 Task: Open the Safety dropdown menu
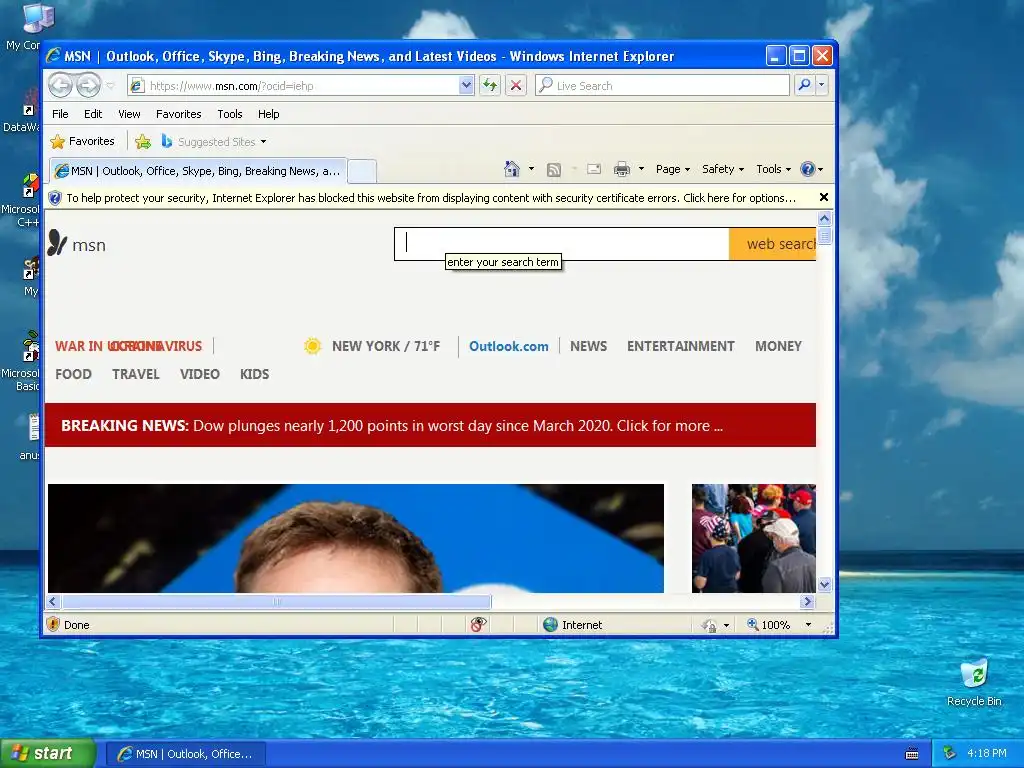point(723,169)
